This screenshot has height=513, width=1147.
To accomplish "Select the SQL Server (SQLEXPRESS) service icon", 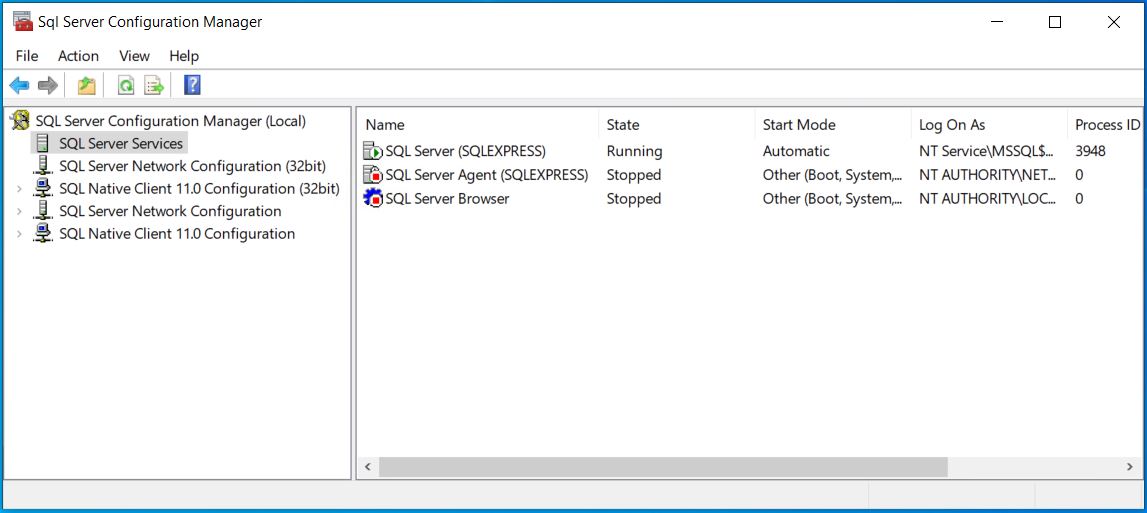I will click(372, 151).
